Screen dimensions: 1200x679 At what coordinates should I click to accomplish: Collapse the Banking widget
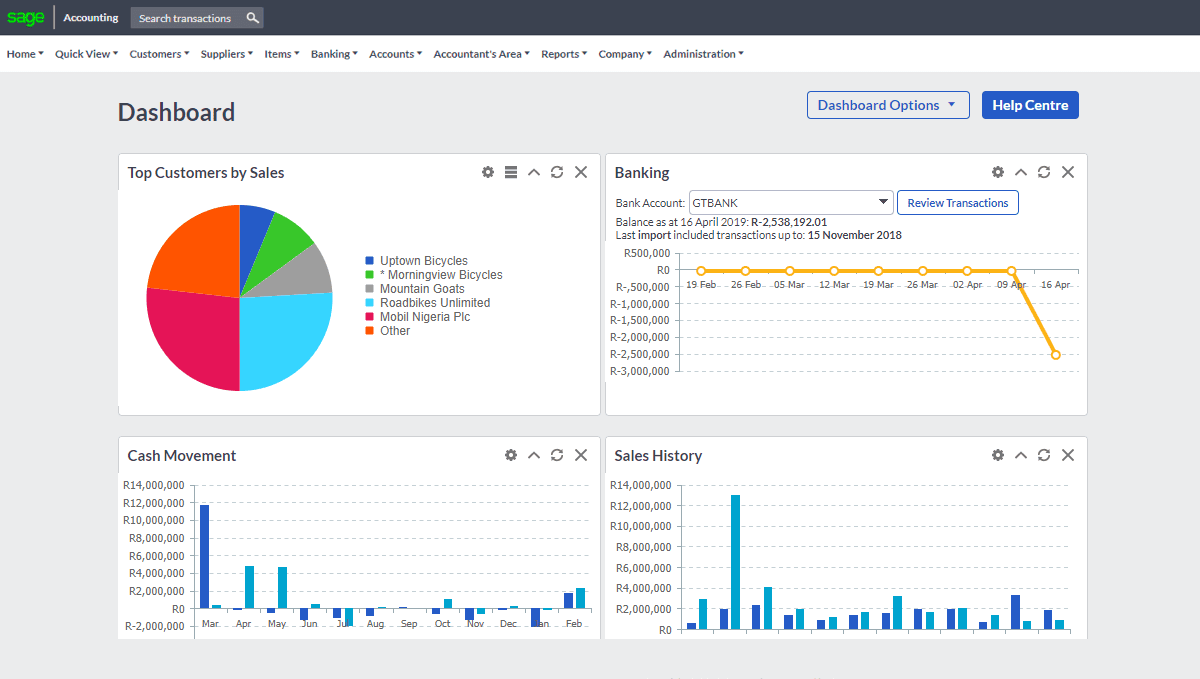1020,172
